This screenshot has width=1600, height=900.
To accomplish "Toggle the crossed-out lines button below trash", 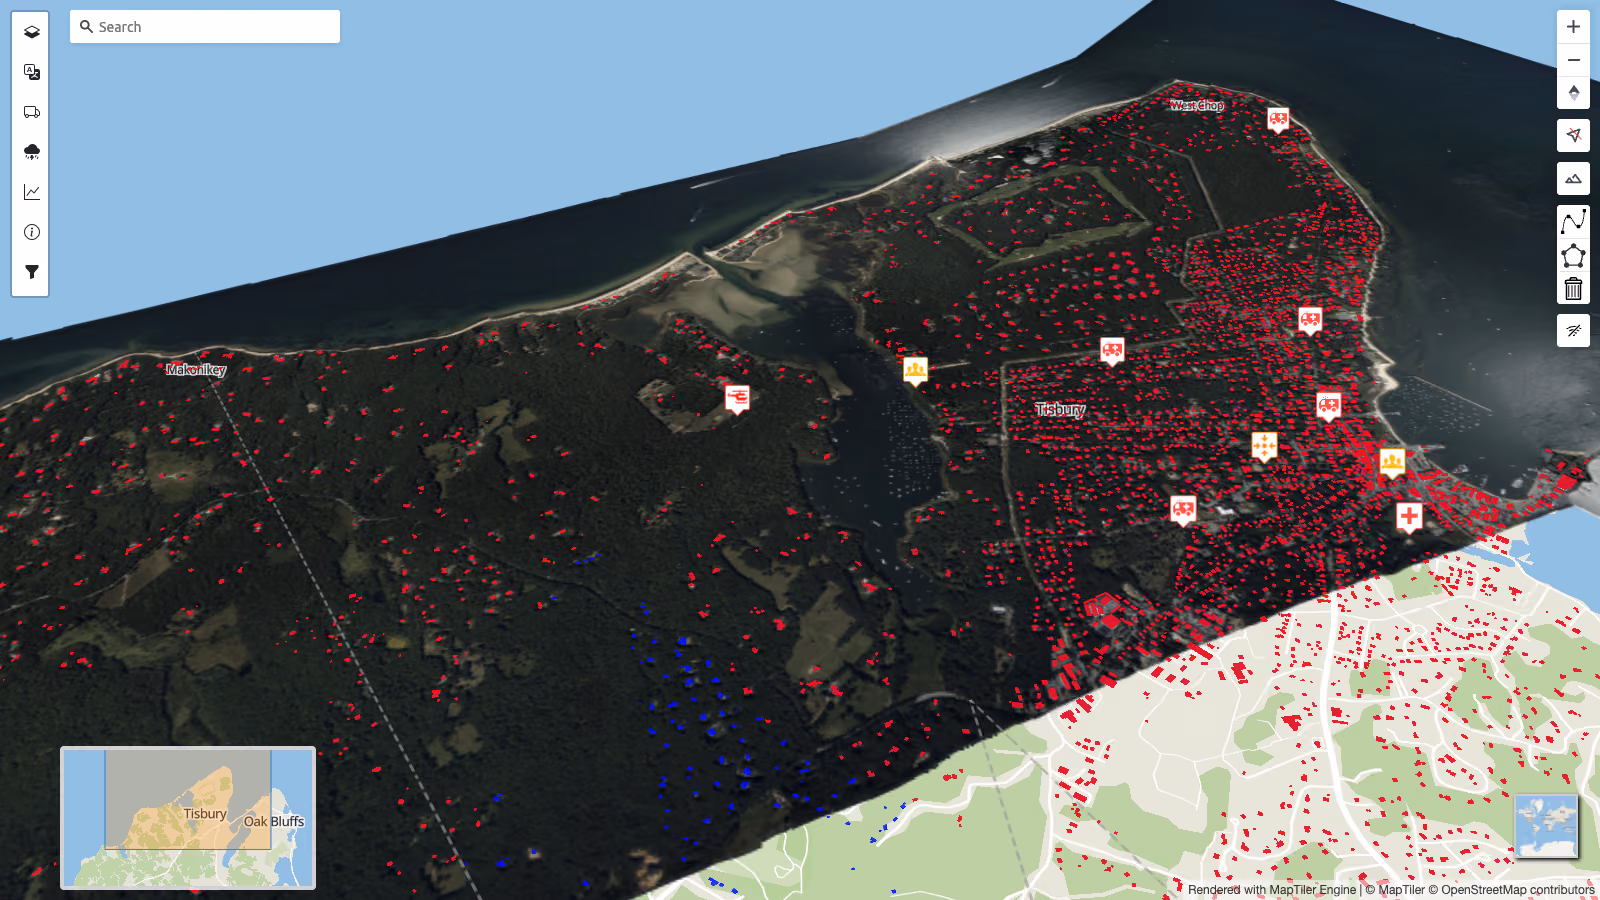I will click(x=1574, y=331).
